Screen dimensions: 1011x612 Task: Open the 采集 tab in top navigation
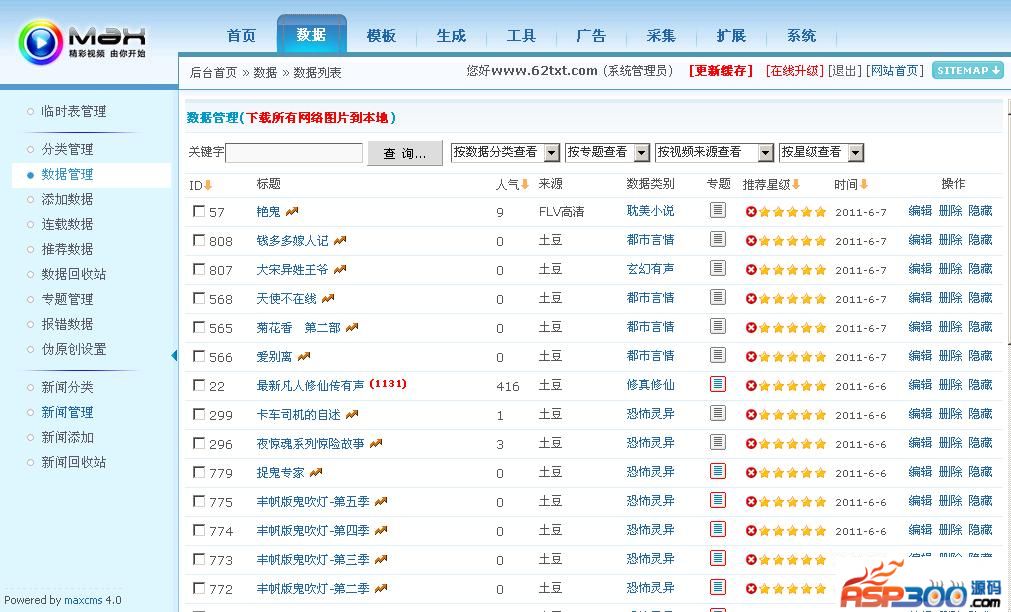coord(661,36)
